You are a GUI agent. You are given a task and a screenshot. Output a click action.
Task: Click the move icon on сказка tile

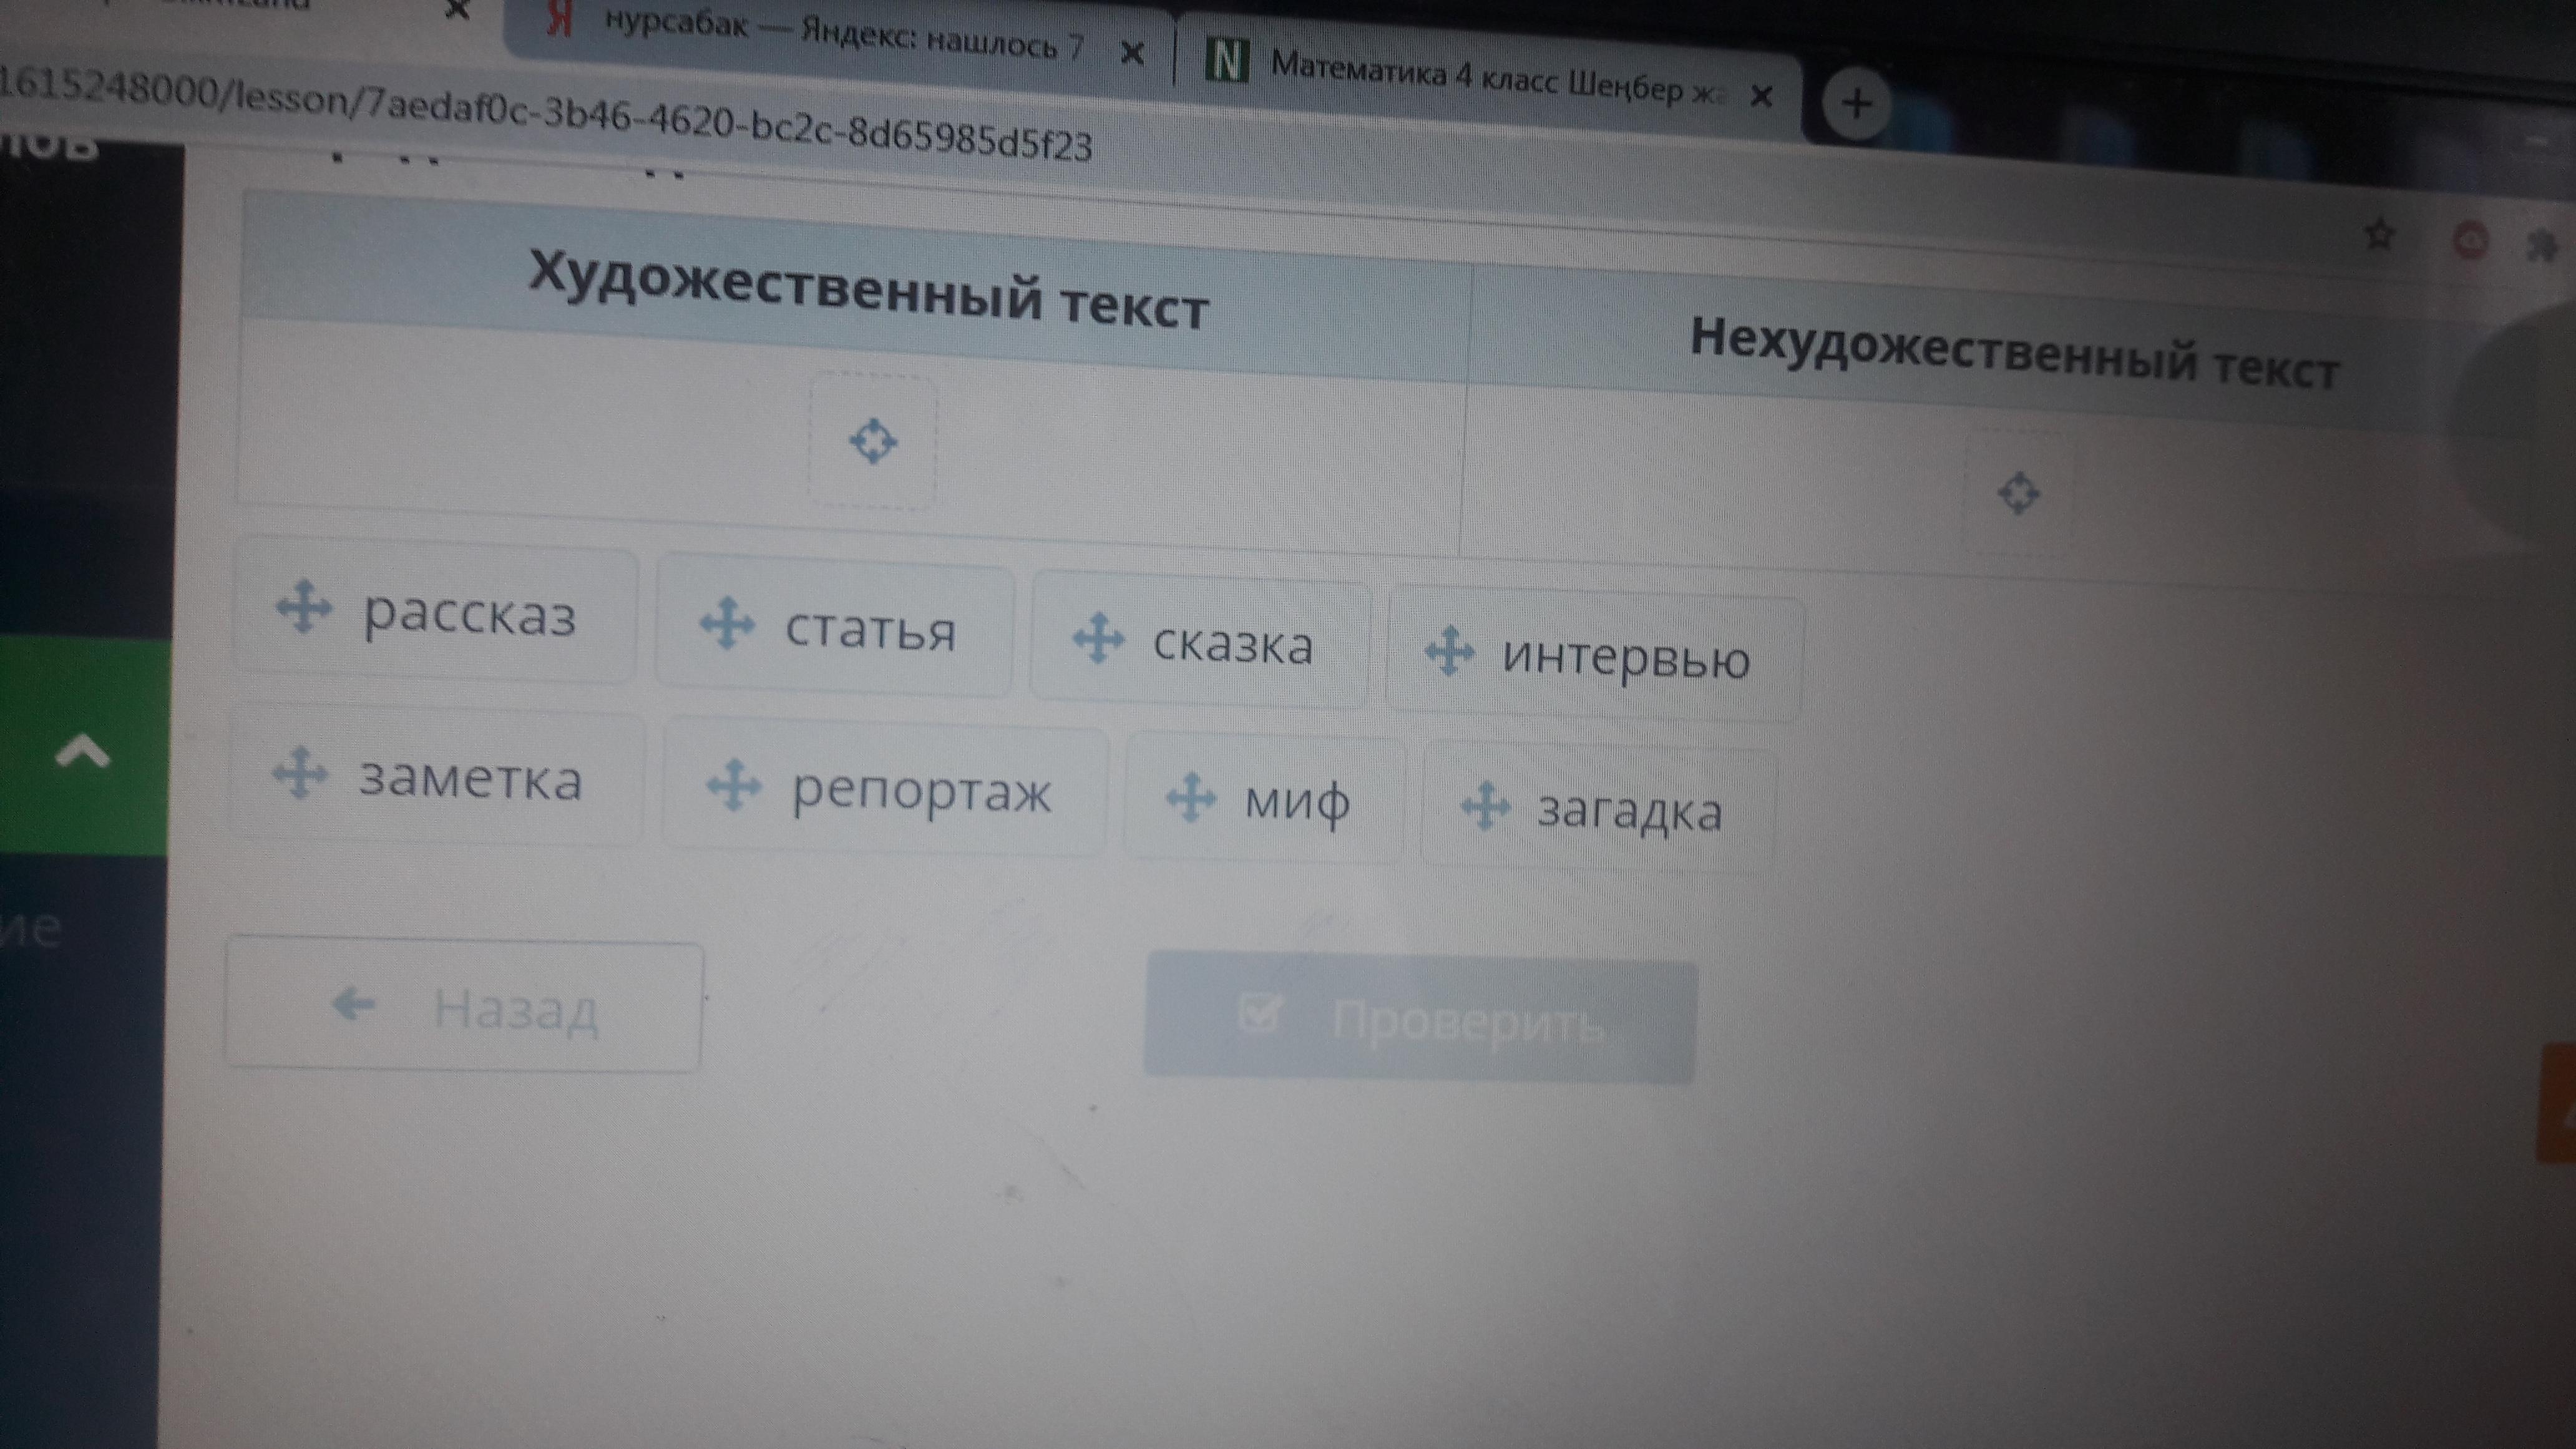1098,637
